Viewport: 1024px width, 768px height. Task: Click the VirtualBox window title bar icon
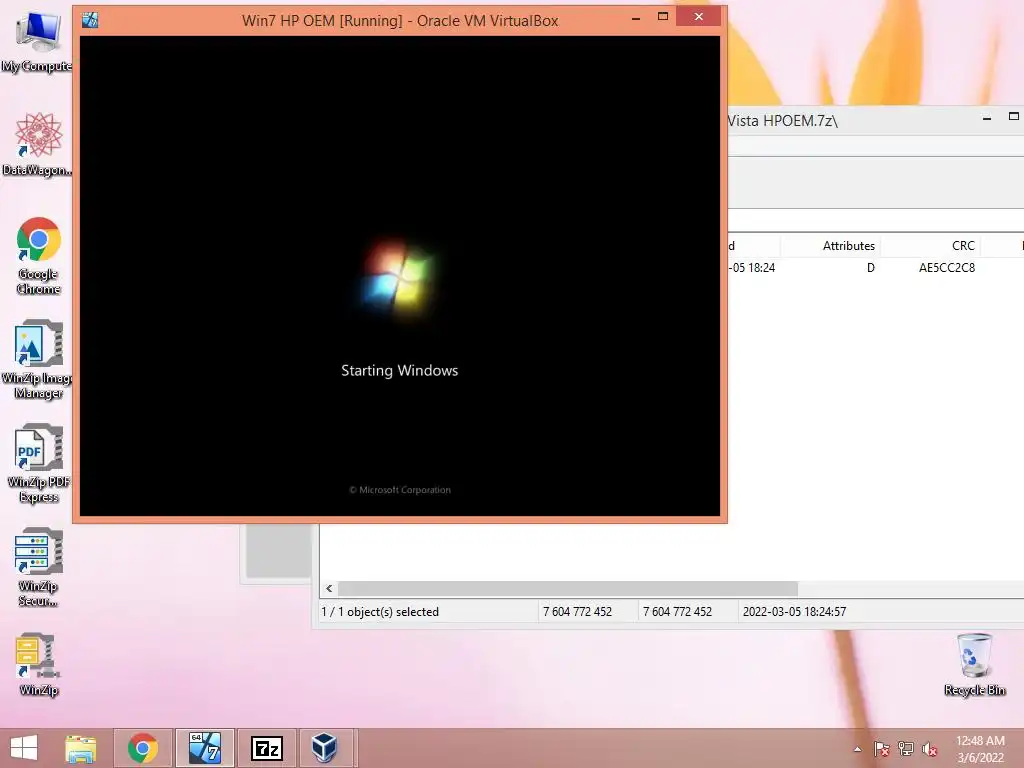coord(90,20)
